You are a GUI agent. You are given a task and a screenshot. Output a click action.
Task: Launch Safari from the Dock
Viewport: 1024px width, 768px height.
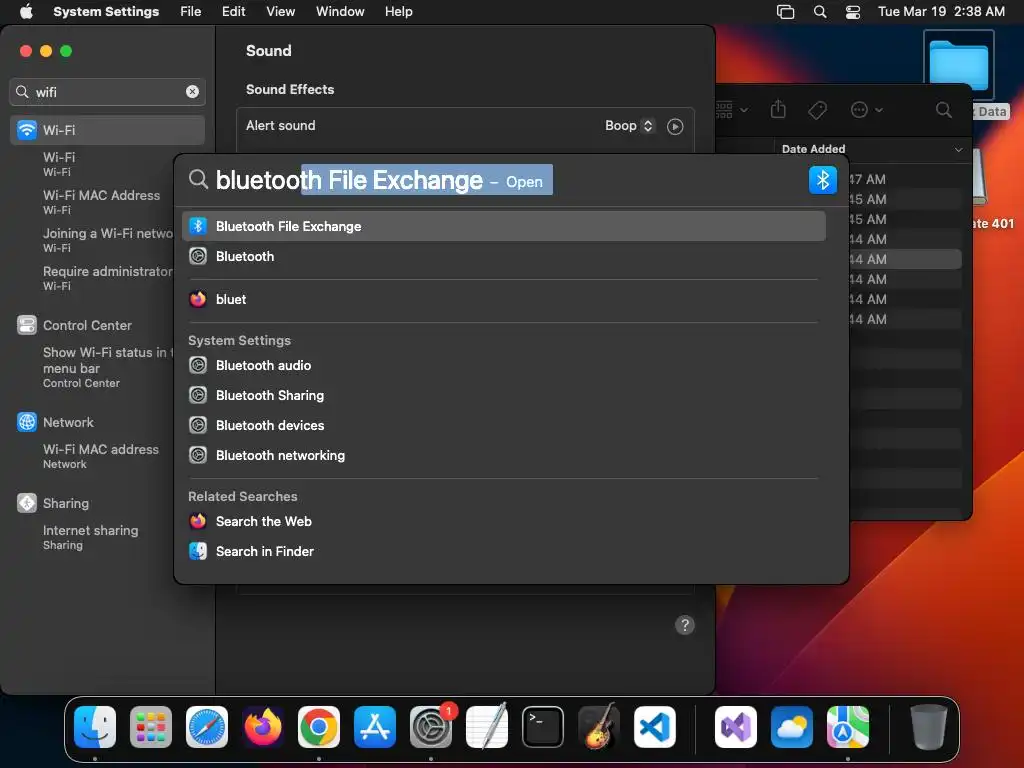point(207,727)
